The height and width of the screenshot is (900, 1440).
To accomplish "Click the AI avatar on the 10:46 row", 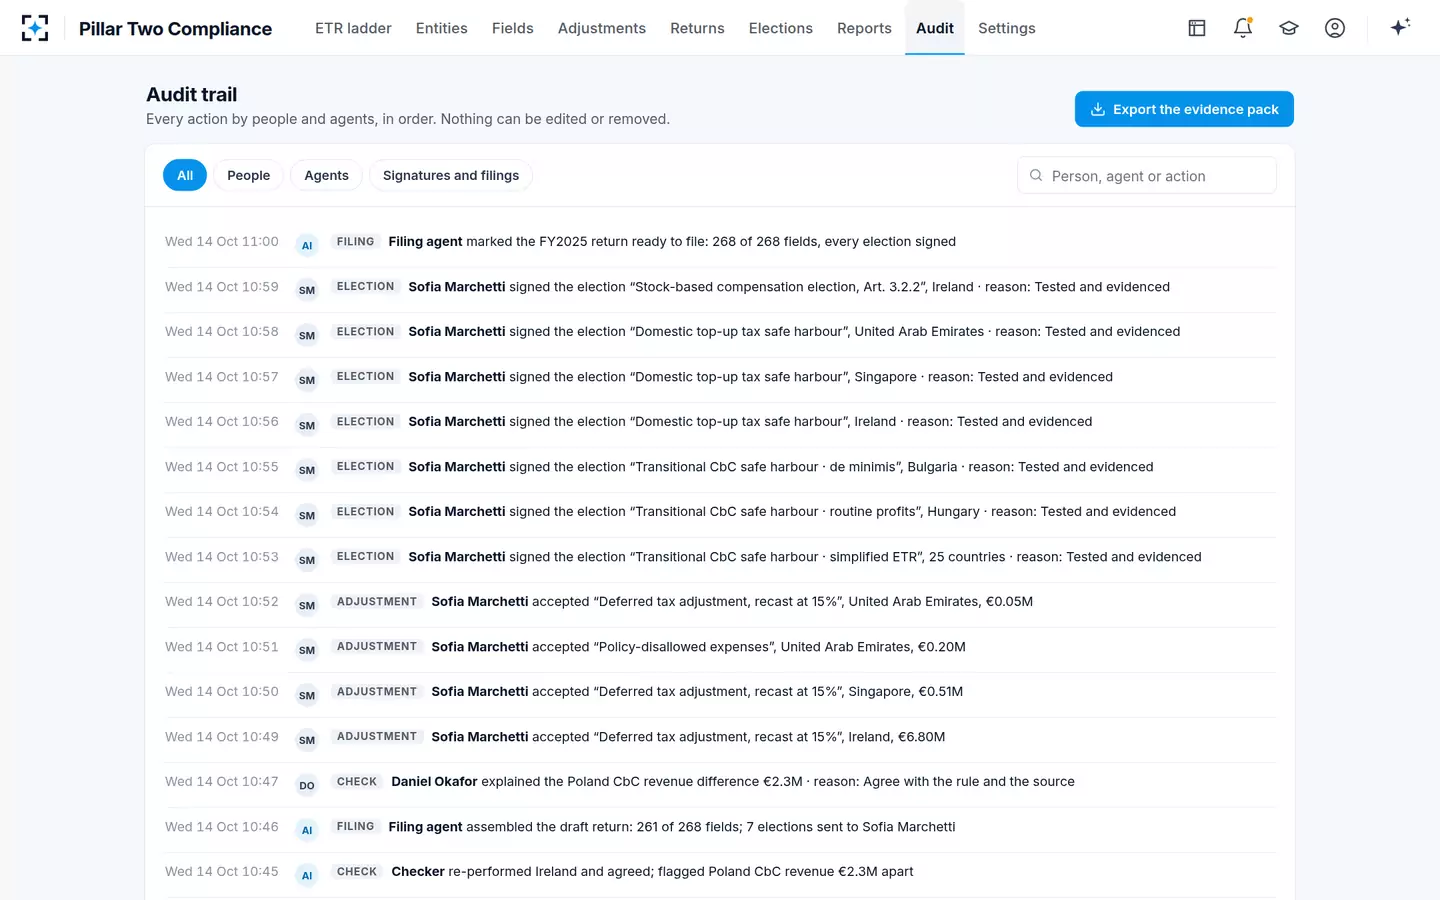I will click(x=307, y=830).
